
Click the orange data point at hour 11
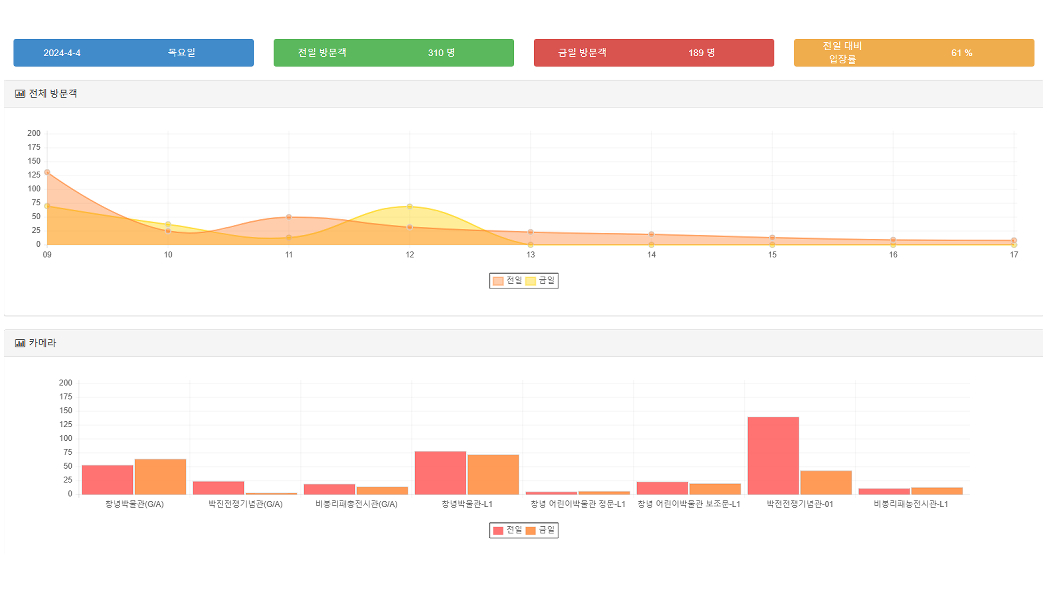pos(289,217)
